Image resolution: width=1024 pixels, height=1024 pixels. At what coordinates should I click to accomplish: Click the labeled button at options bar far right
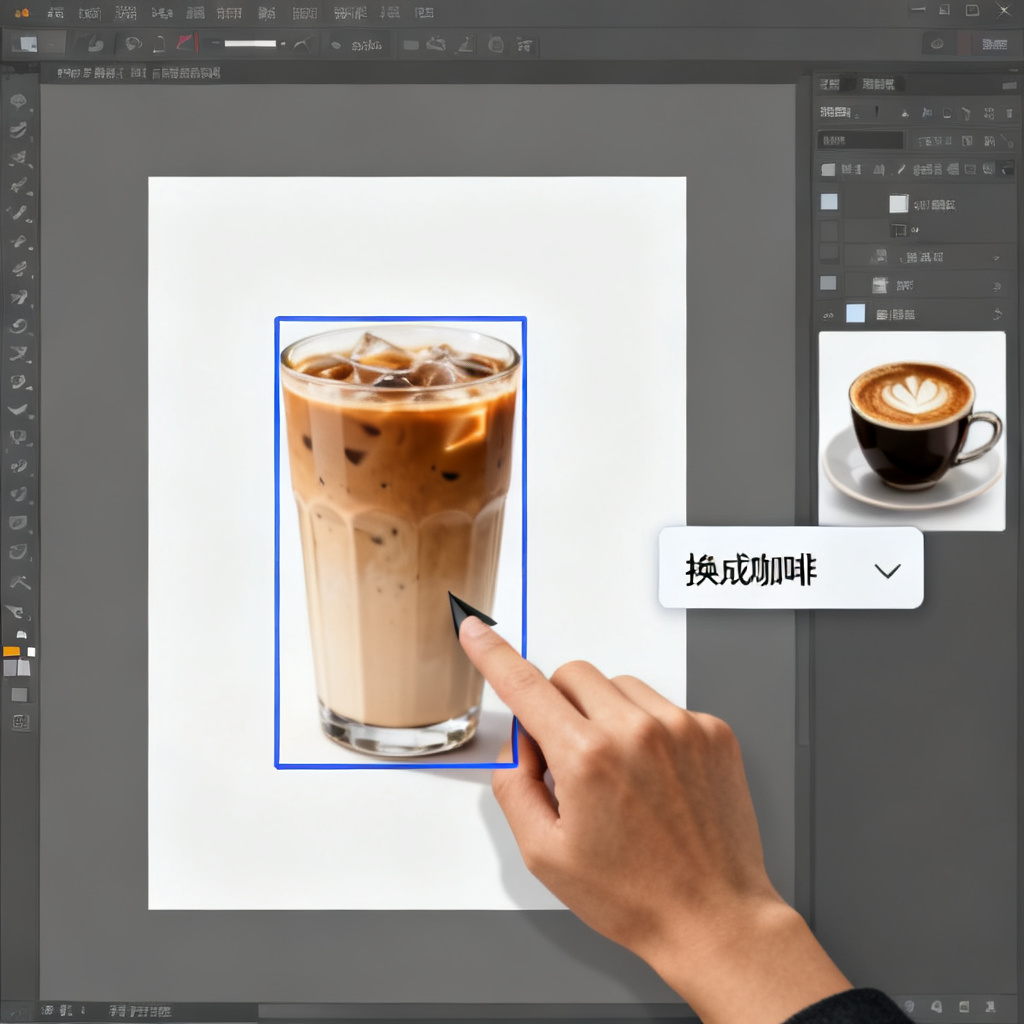coord(994,44)
